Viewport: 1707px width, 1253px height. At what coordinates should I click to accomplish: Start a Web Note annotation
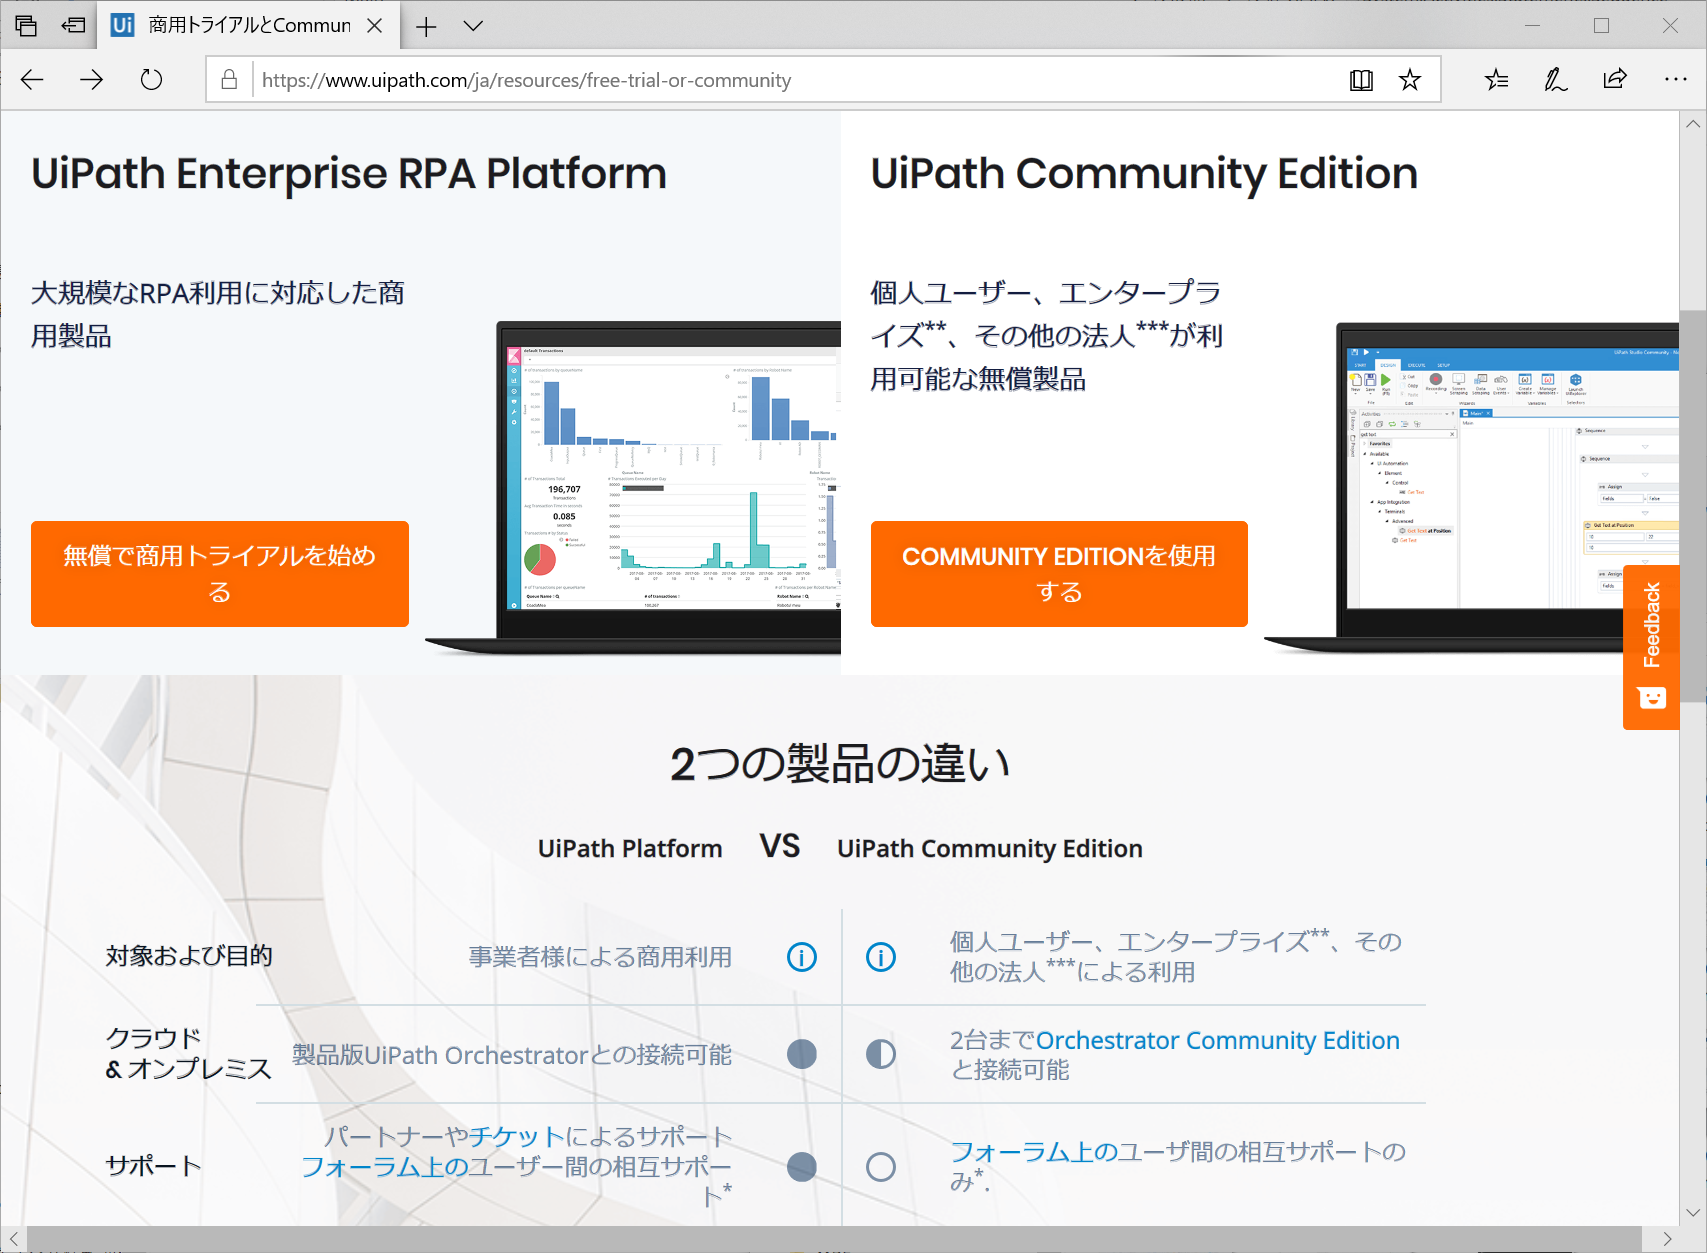pos(1554,80)
